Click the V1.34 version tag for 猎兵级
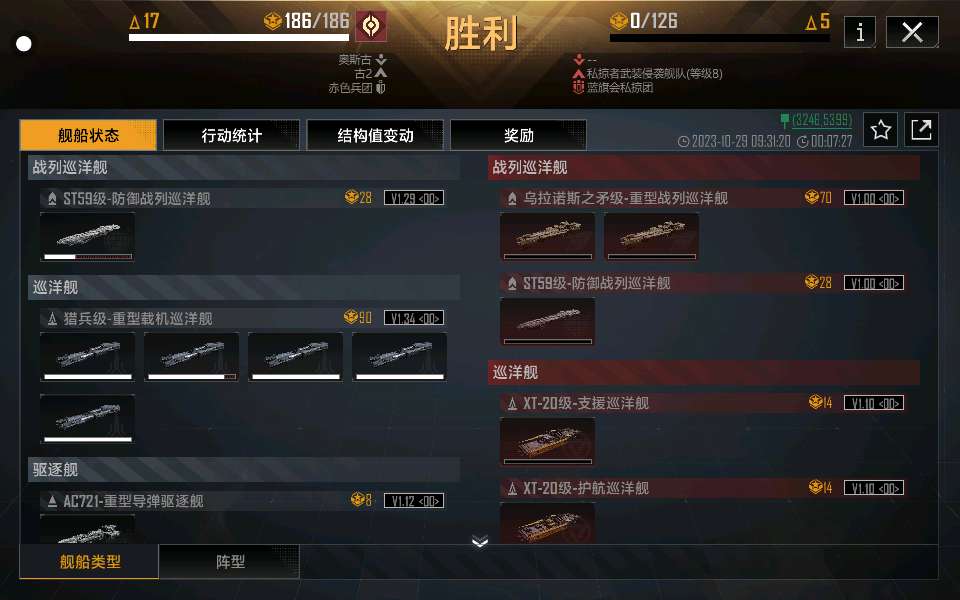 [x=414, y=318]
